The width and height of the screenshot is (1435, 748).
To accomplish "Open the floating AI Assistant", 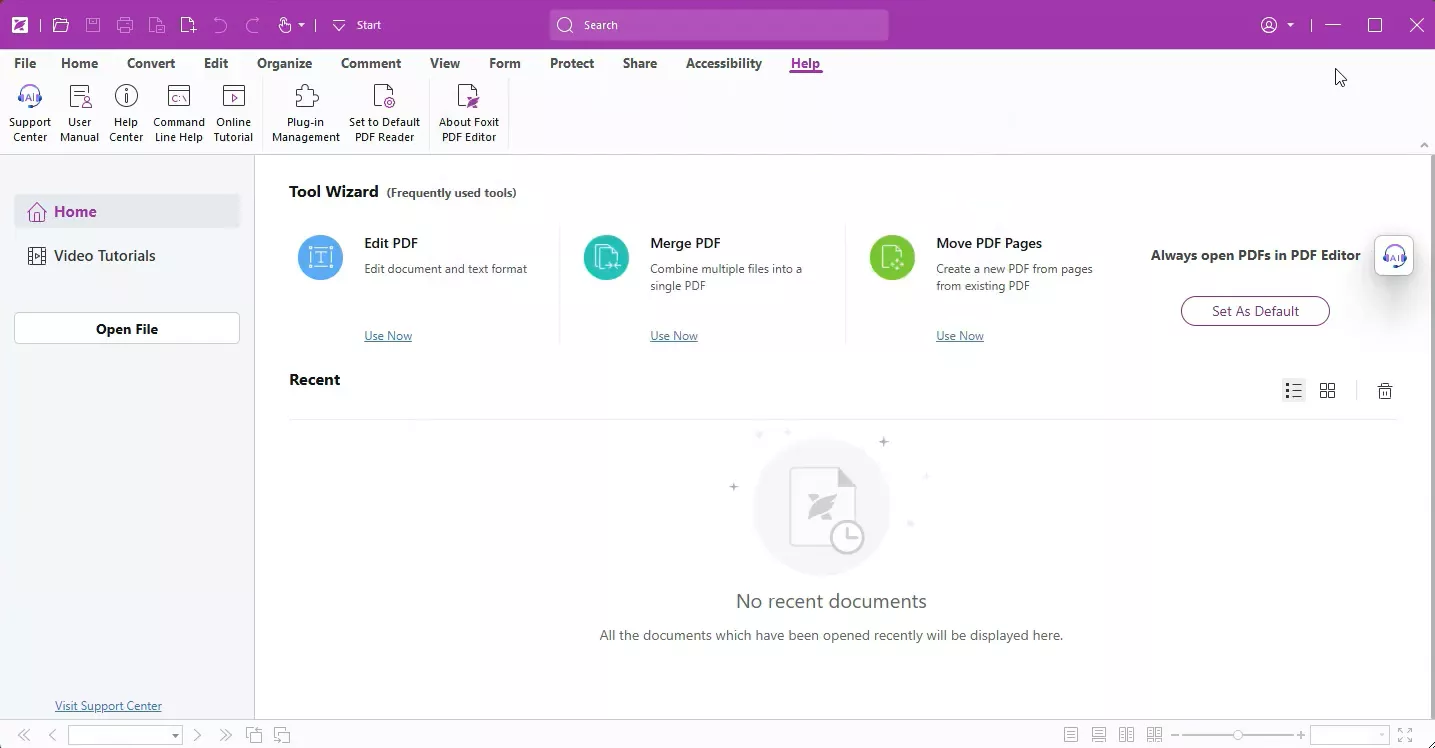I will click(1394, 256).
